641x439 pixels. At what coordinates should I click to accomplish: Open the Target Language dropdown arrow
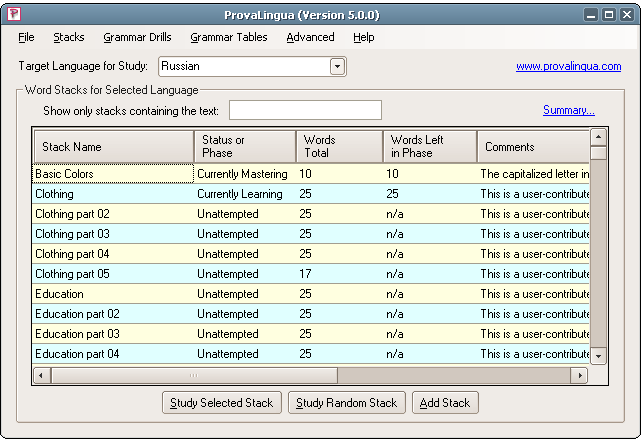[x=337, y=66]
